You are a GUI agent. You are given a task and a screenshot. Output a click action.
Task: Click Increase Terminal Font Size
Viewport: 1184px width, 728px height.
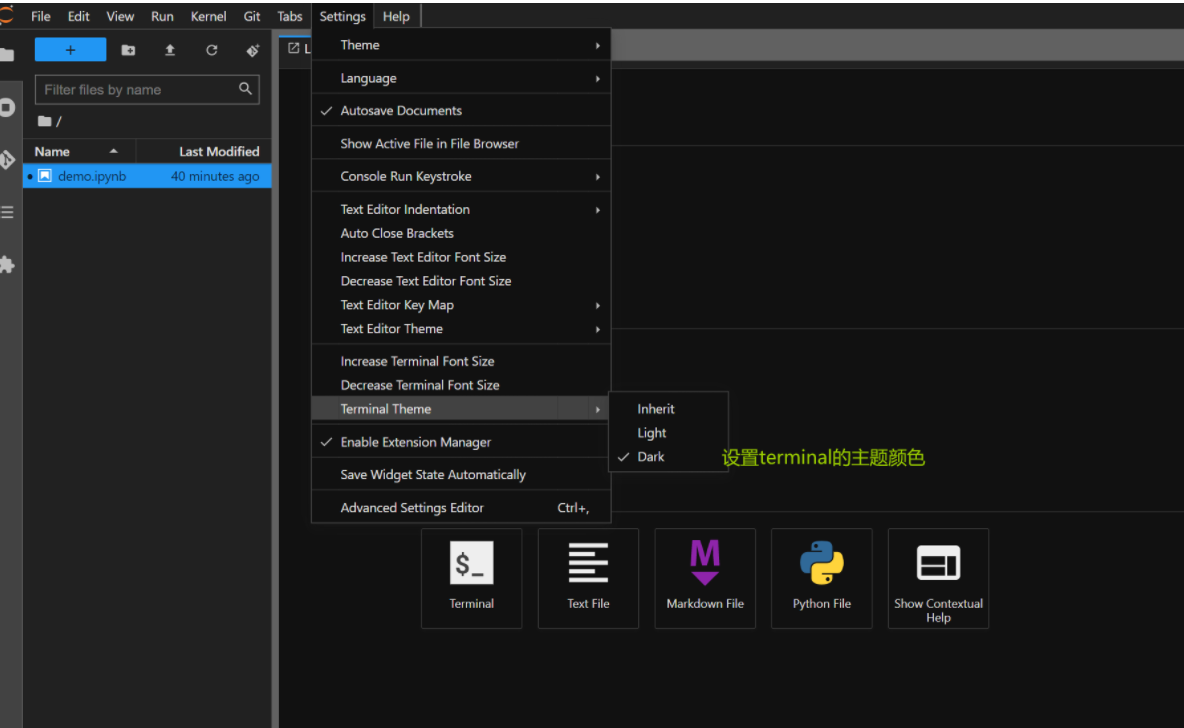click(417, 361)
